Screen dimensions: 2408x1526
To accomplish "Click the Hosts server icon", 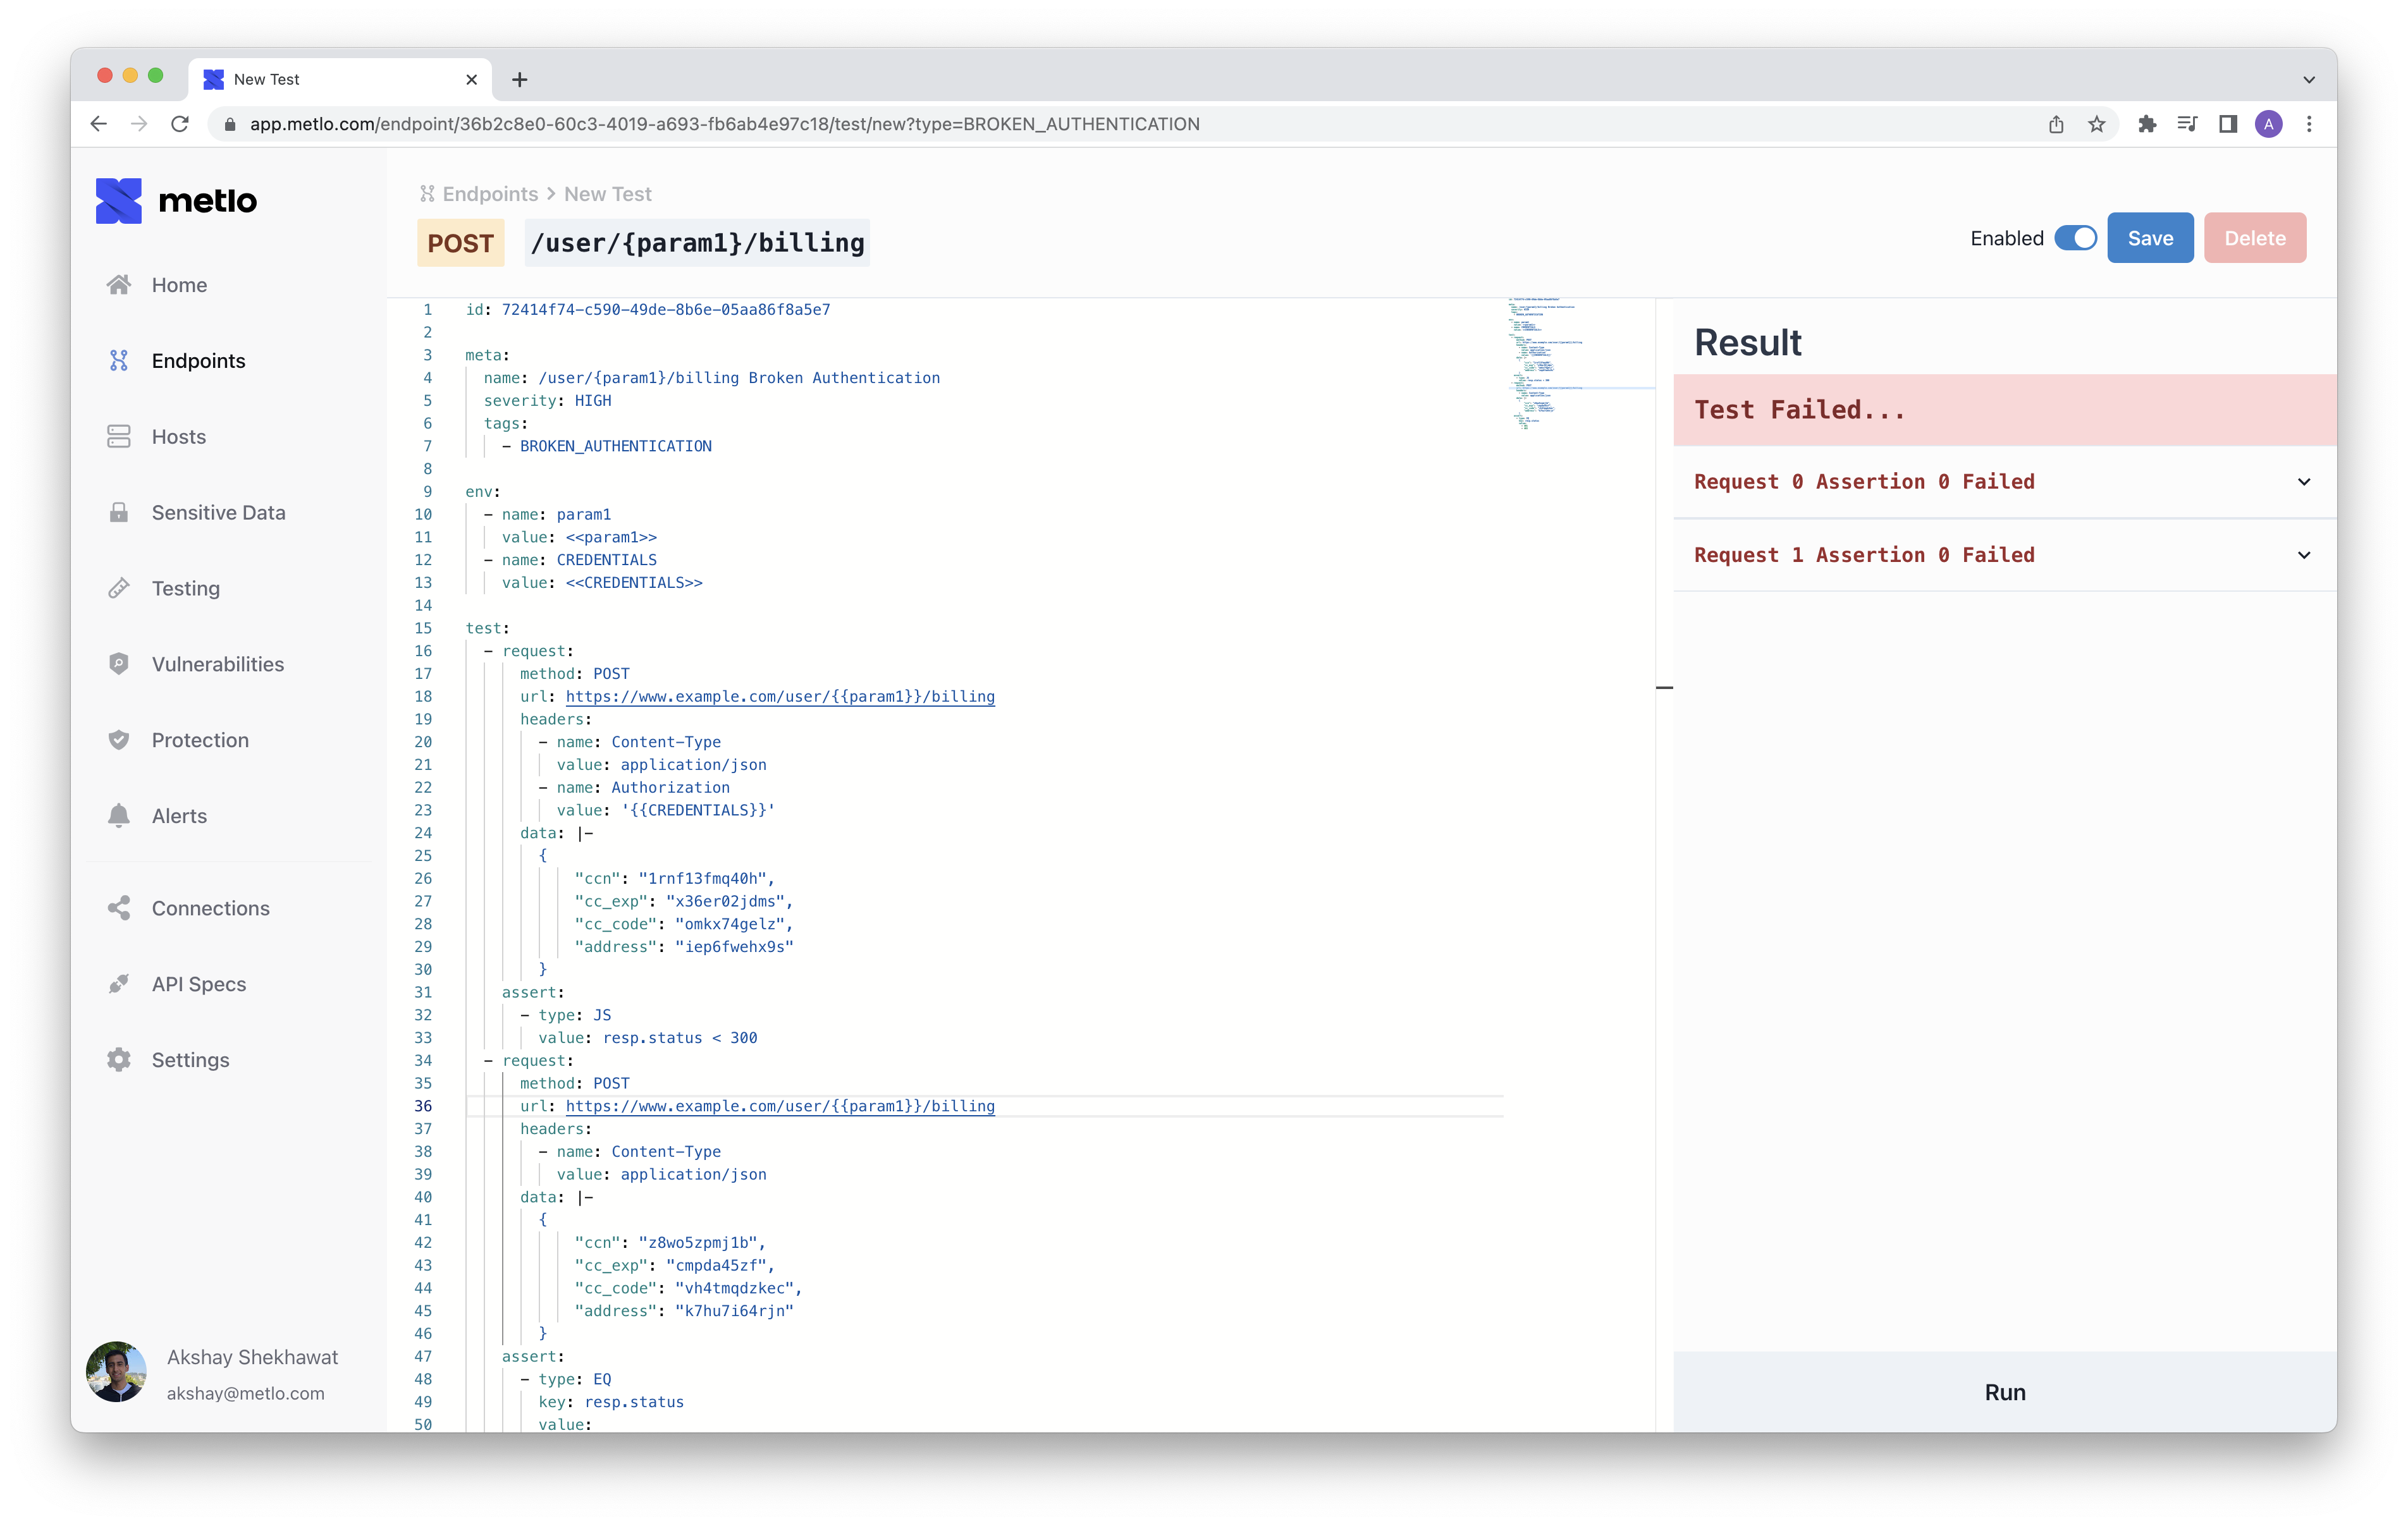I will [x=119, y=437].
